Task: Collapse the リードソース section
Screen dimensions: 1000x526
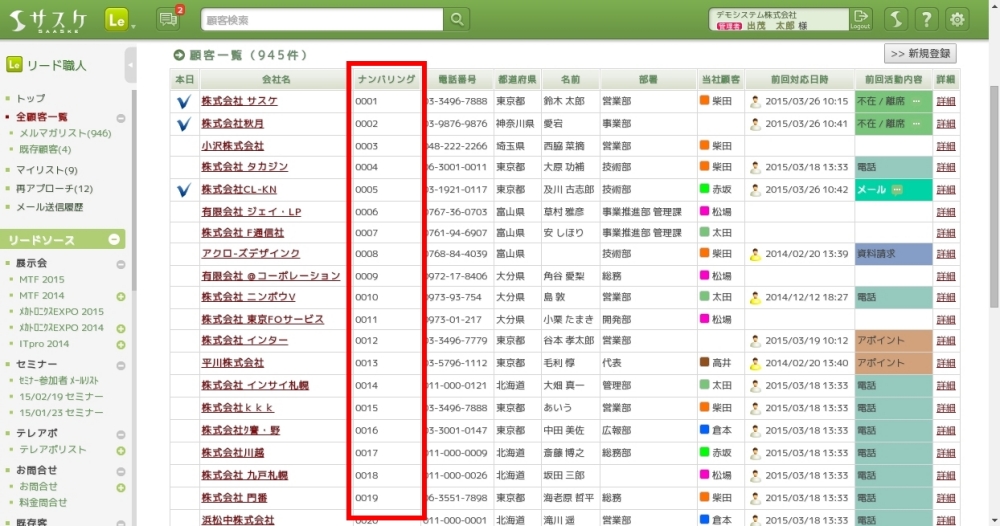Action: (x=115, y=240)
